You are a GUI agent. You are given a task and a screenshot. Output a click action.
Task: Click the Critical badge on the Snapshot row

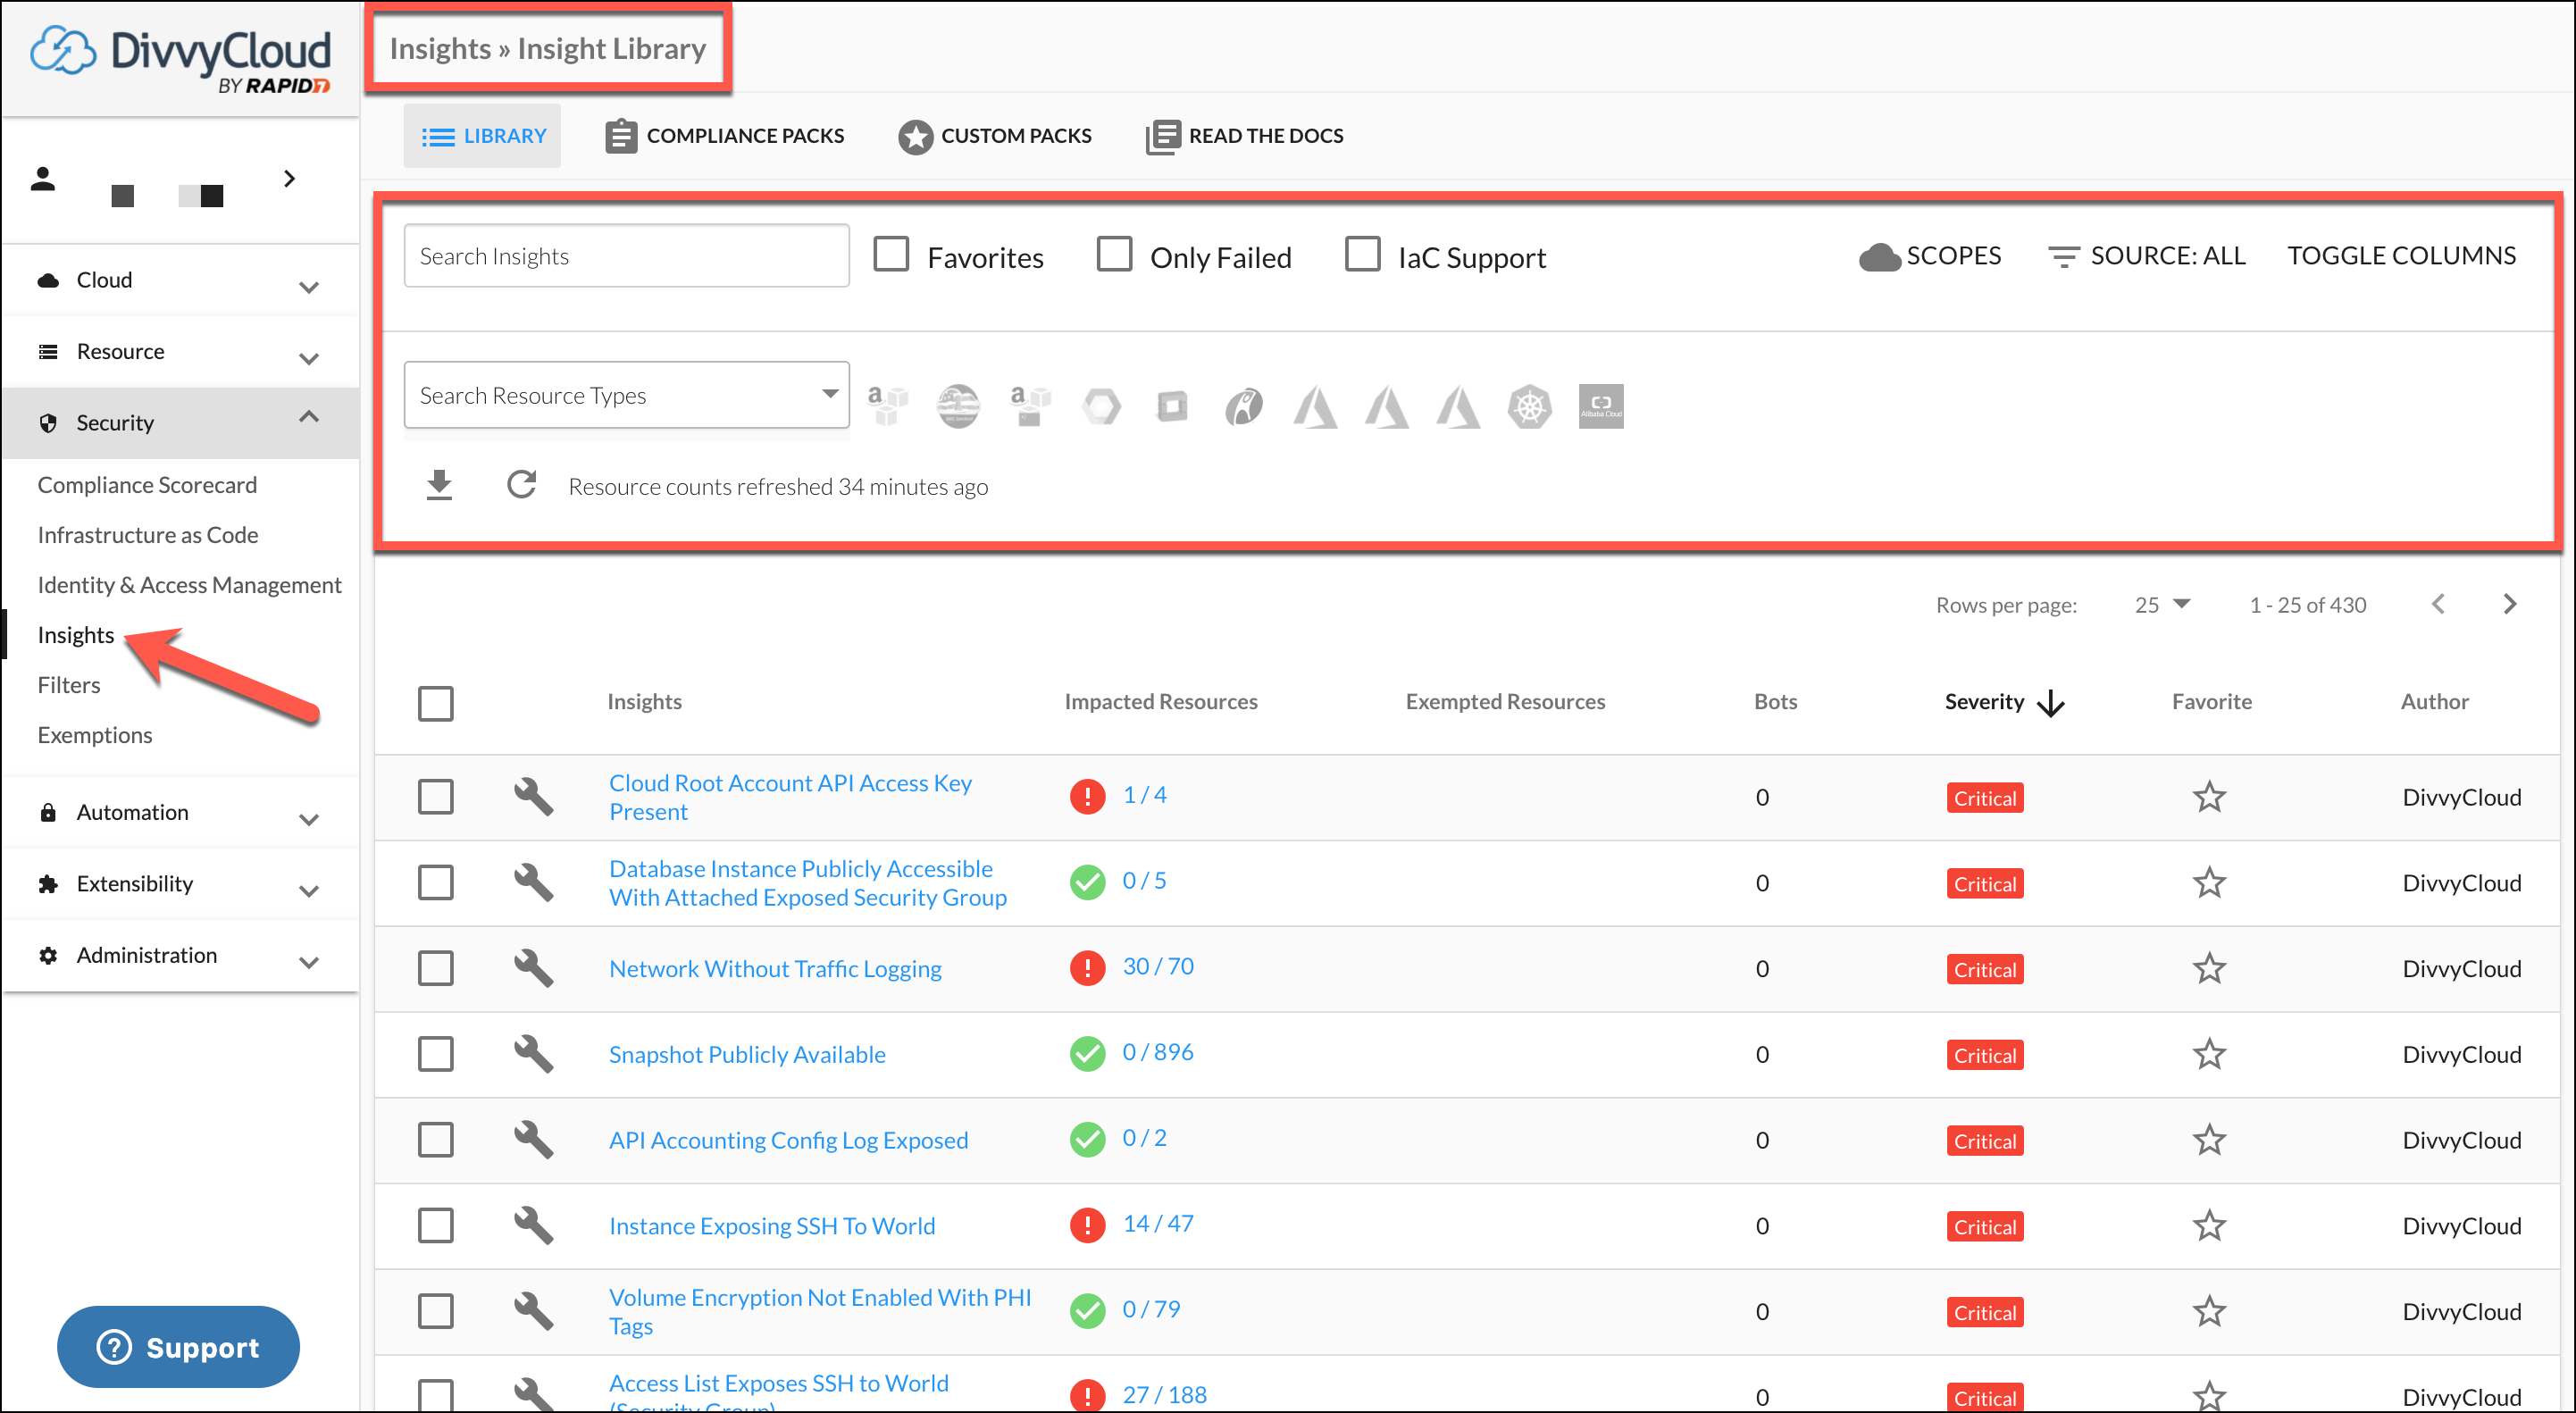point(1984,1055)
